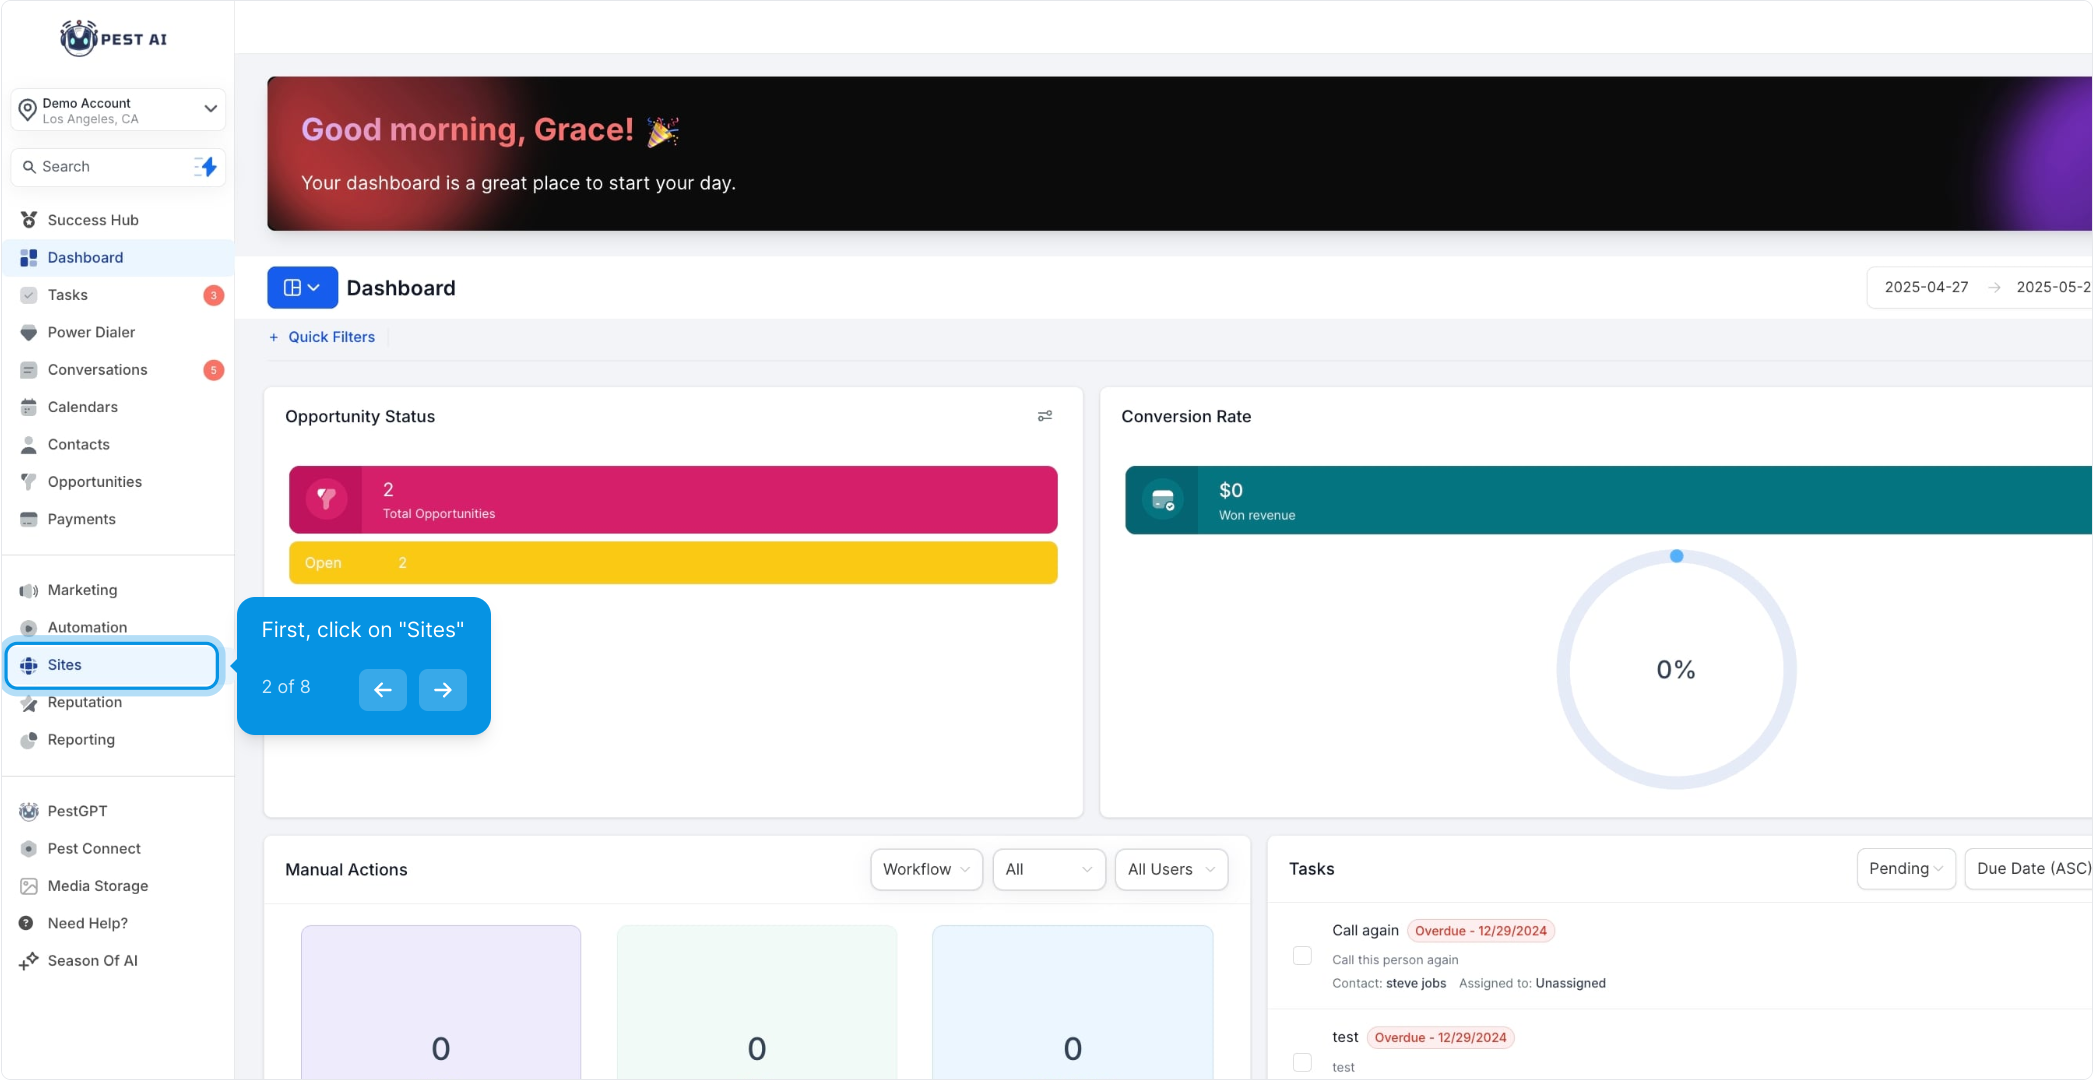
Task: Click the purple manual actions card
Action: click(x=441, y=1002)
